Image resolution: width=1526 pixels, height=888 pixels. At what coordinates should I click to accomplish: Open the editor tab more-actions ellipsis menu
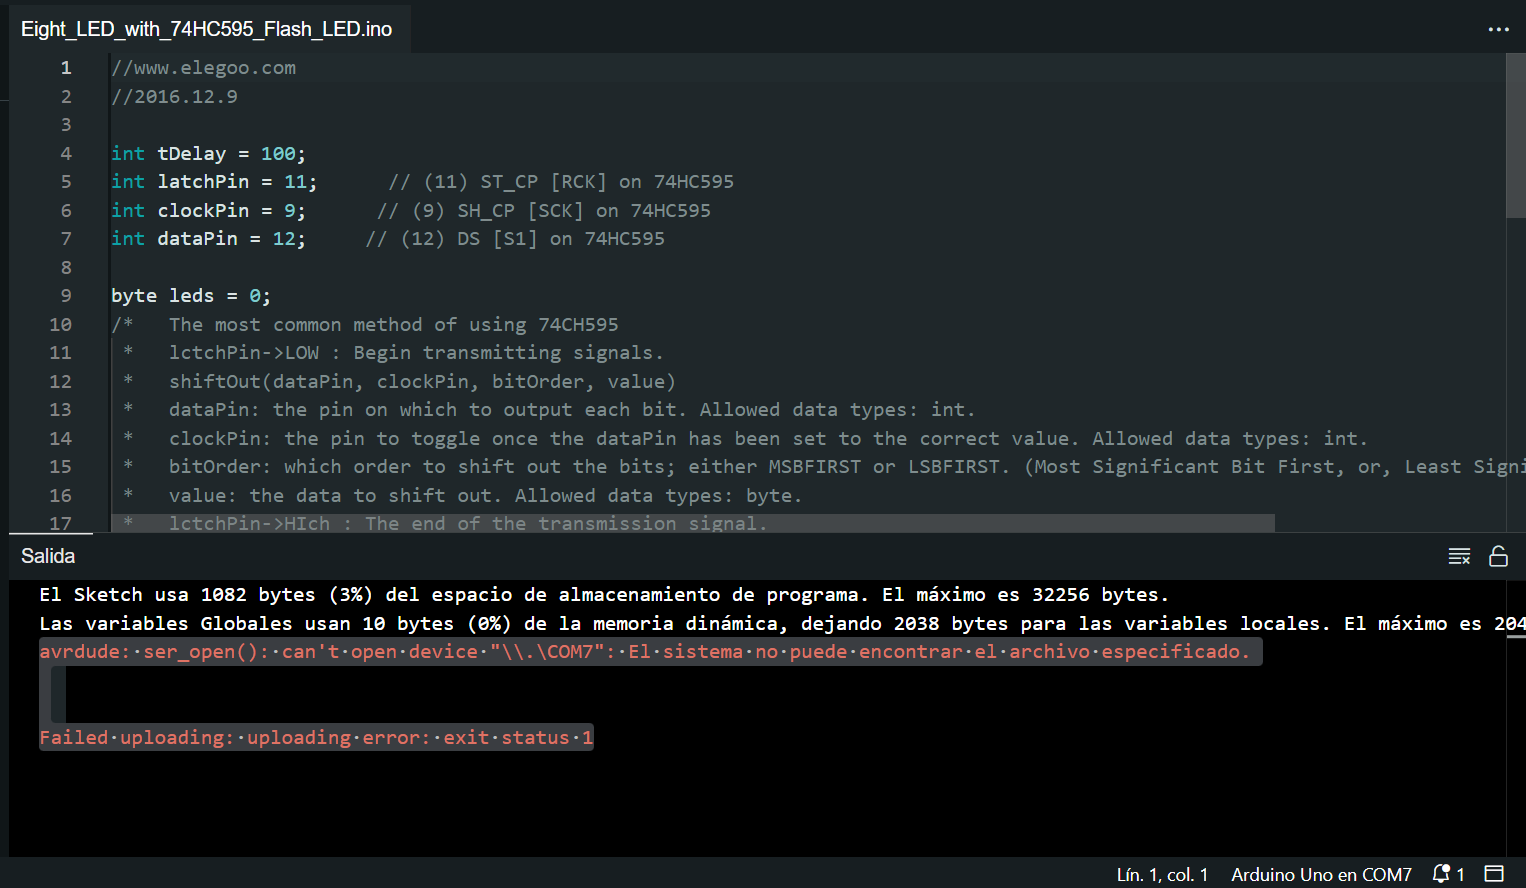1498,29
